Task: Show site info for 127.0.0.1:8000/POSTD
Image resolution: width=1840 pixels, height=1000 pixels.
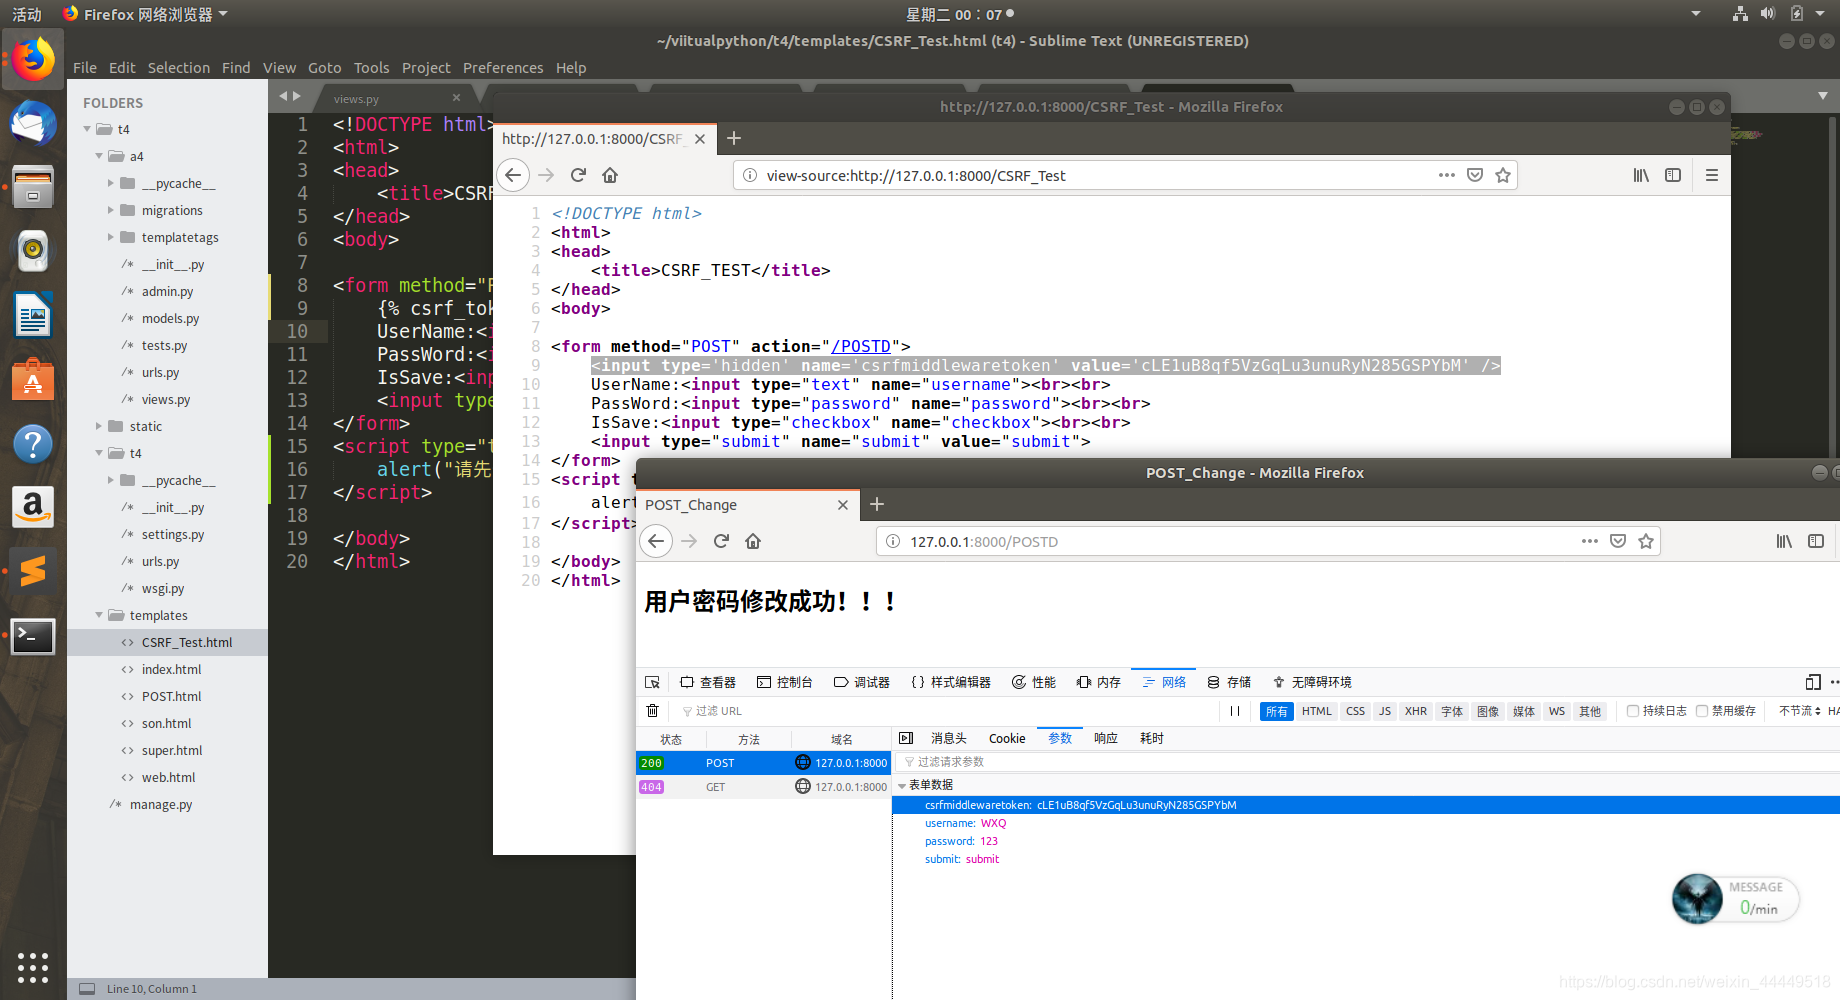Action: click(x=893, y=541)
